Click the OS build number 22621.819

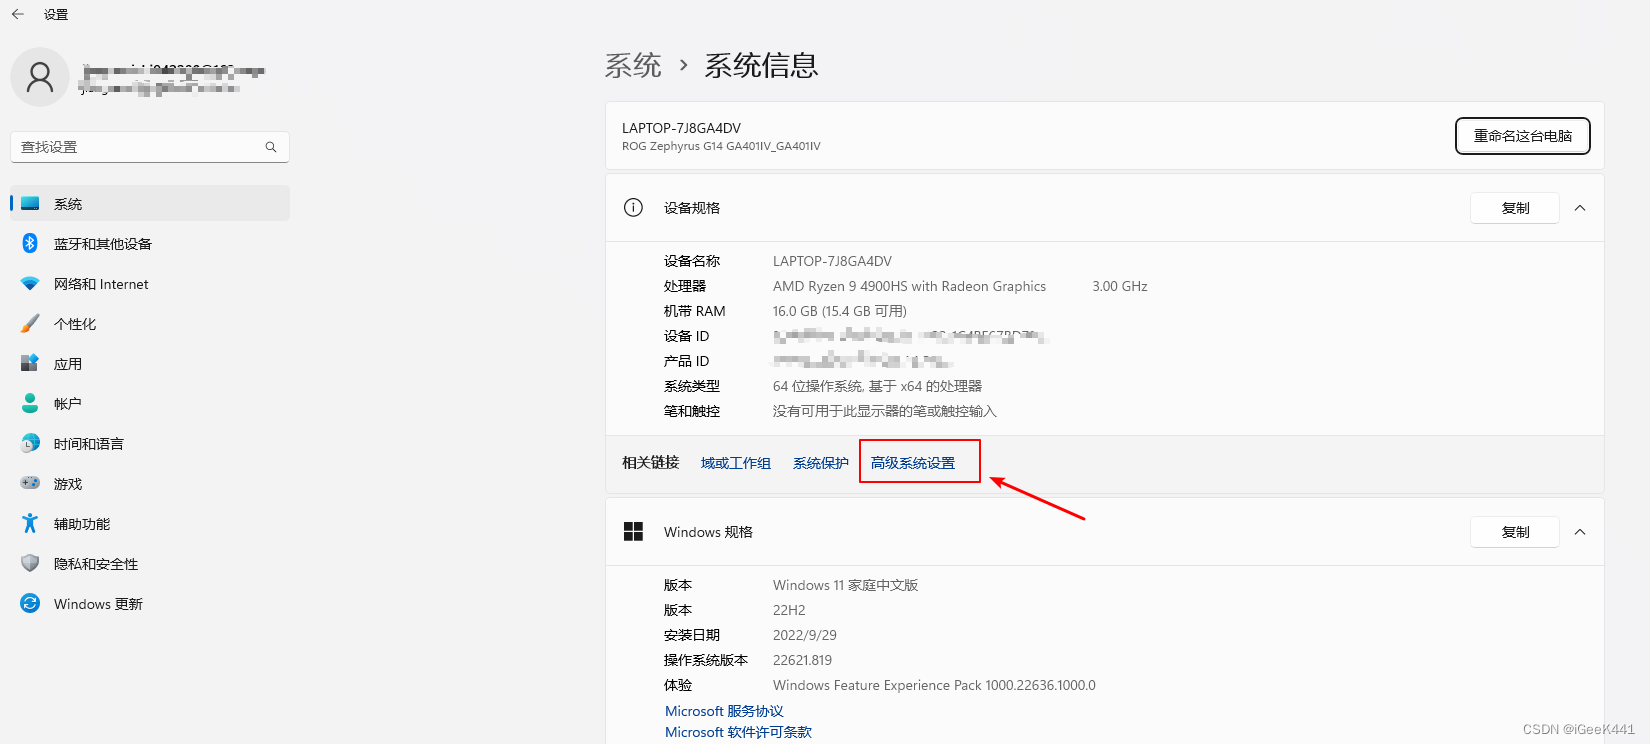pyautogui.click(x=802, y=660)
